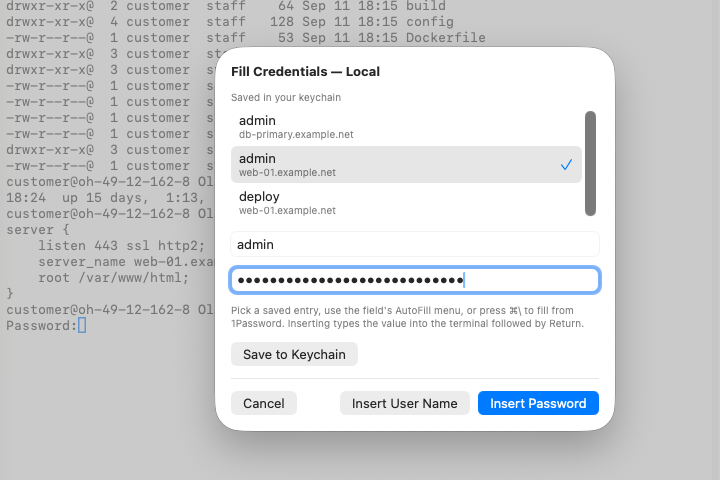Click the 'server {' line in terminal
Screen dimensions: 720x480
[x=38, y=230]
